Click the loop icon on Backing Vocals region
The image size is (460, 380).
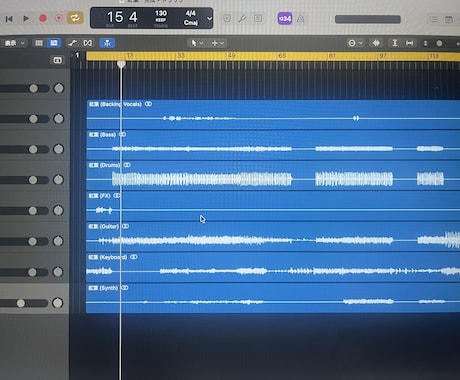click(148, 104)
